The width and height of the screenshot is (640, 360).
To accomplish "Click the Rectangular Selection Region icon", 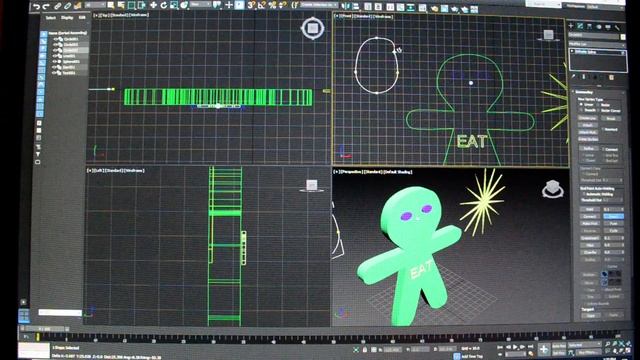I will coord(131,5).
